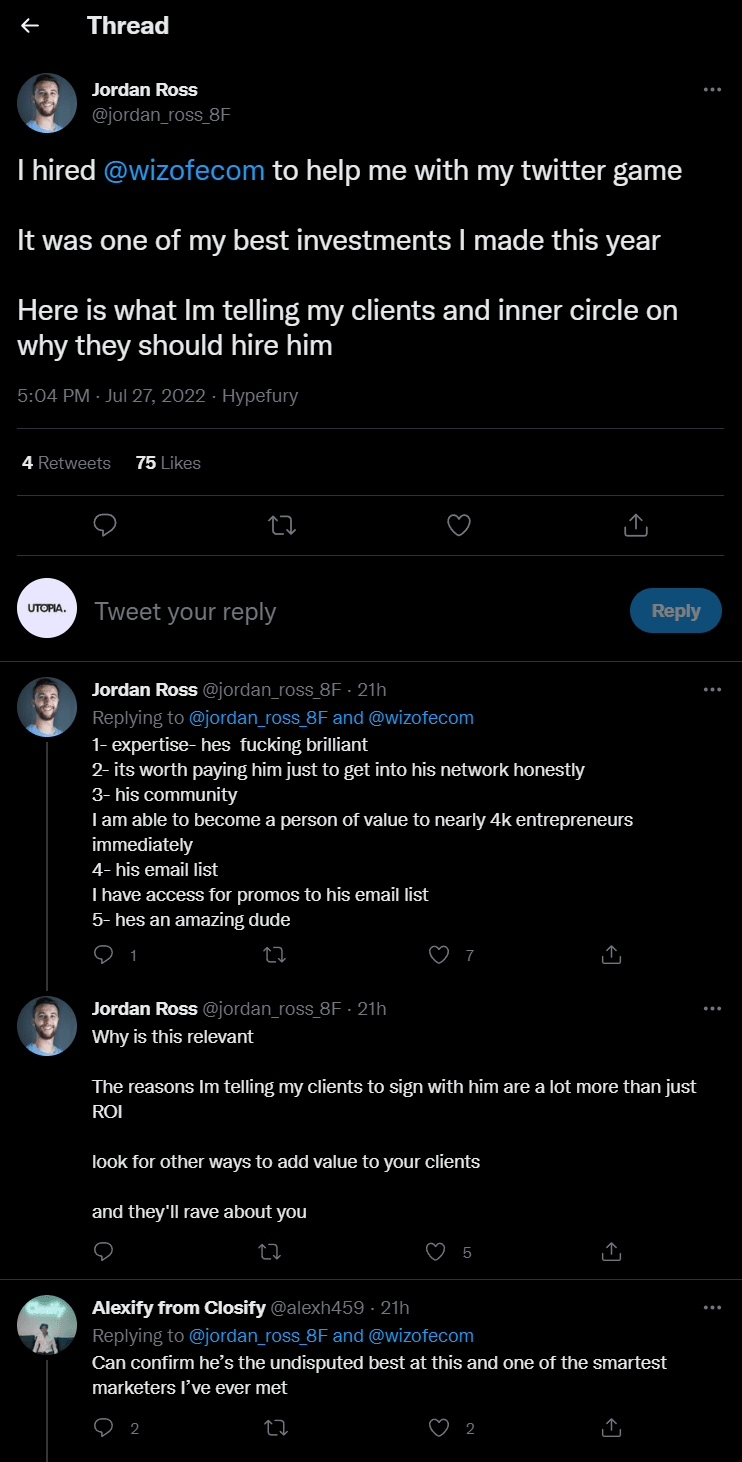
Task: Open more menu on "Why is this relevant" reply
Action: [x=712, y=1008]
